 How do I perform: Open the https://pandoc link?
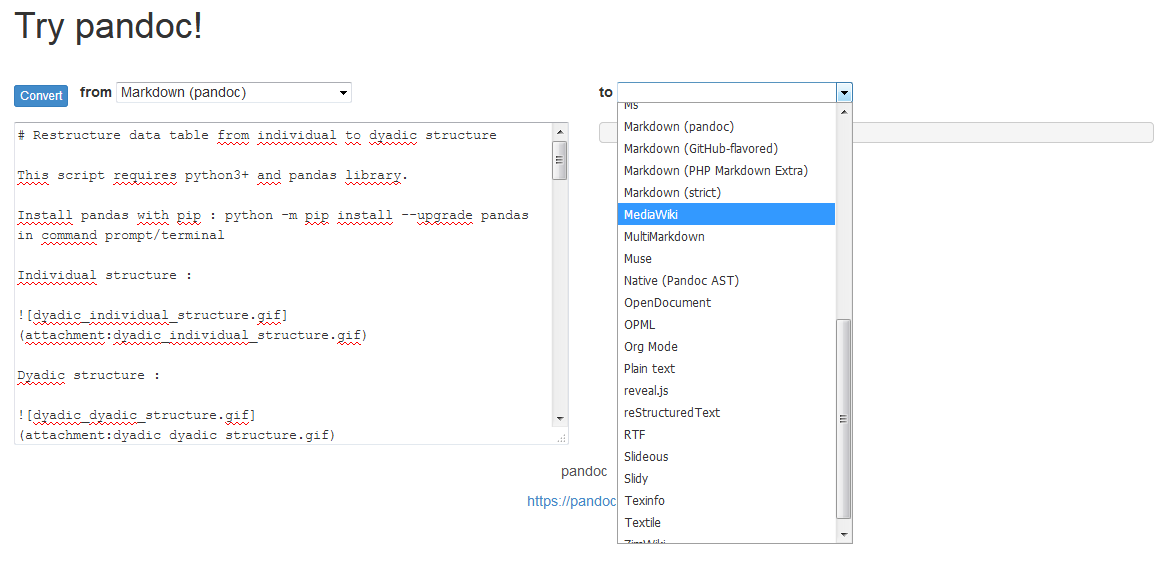tap(572, 501)
